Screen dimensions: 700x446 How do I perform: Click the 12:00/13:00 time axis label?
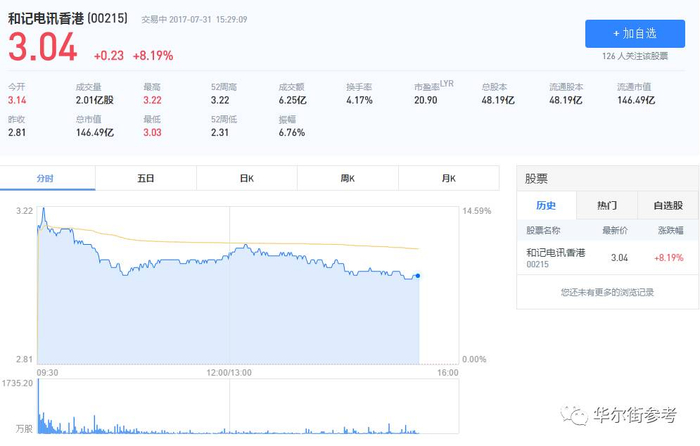(230, 372)
